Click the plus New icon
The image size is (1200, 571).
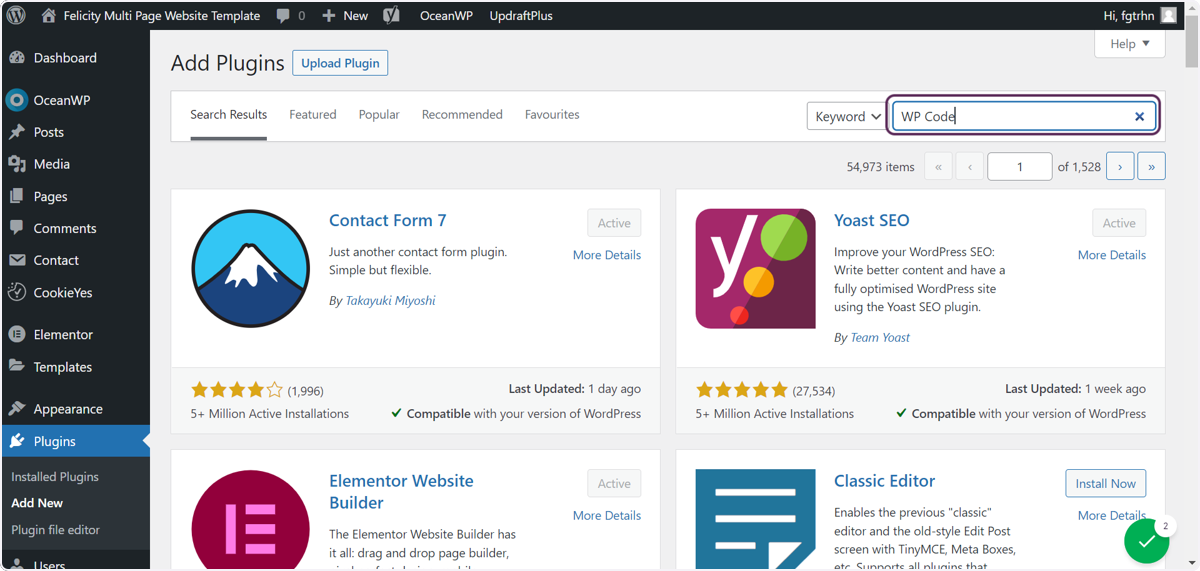pyautogui.click(x=328, y=15)
